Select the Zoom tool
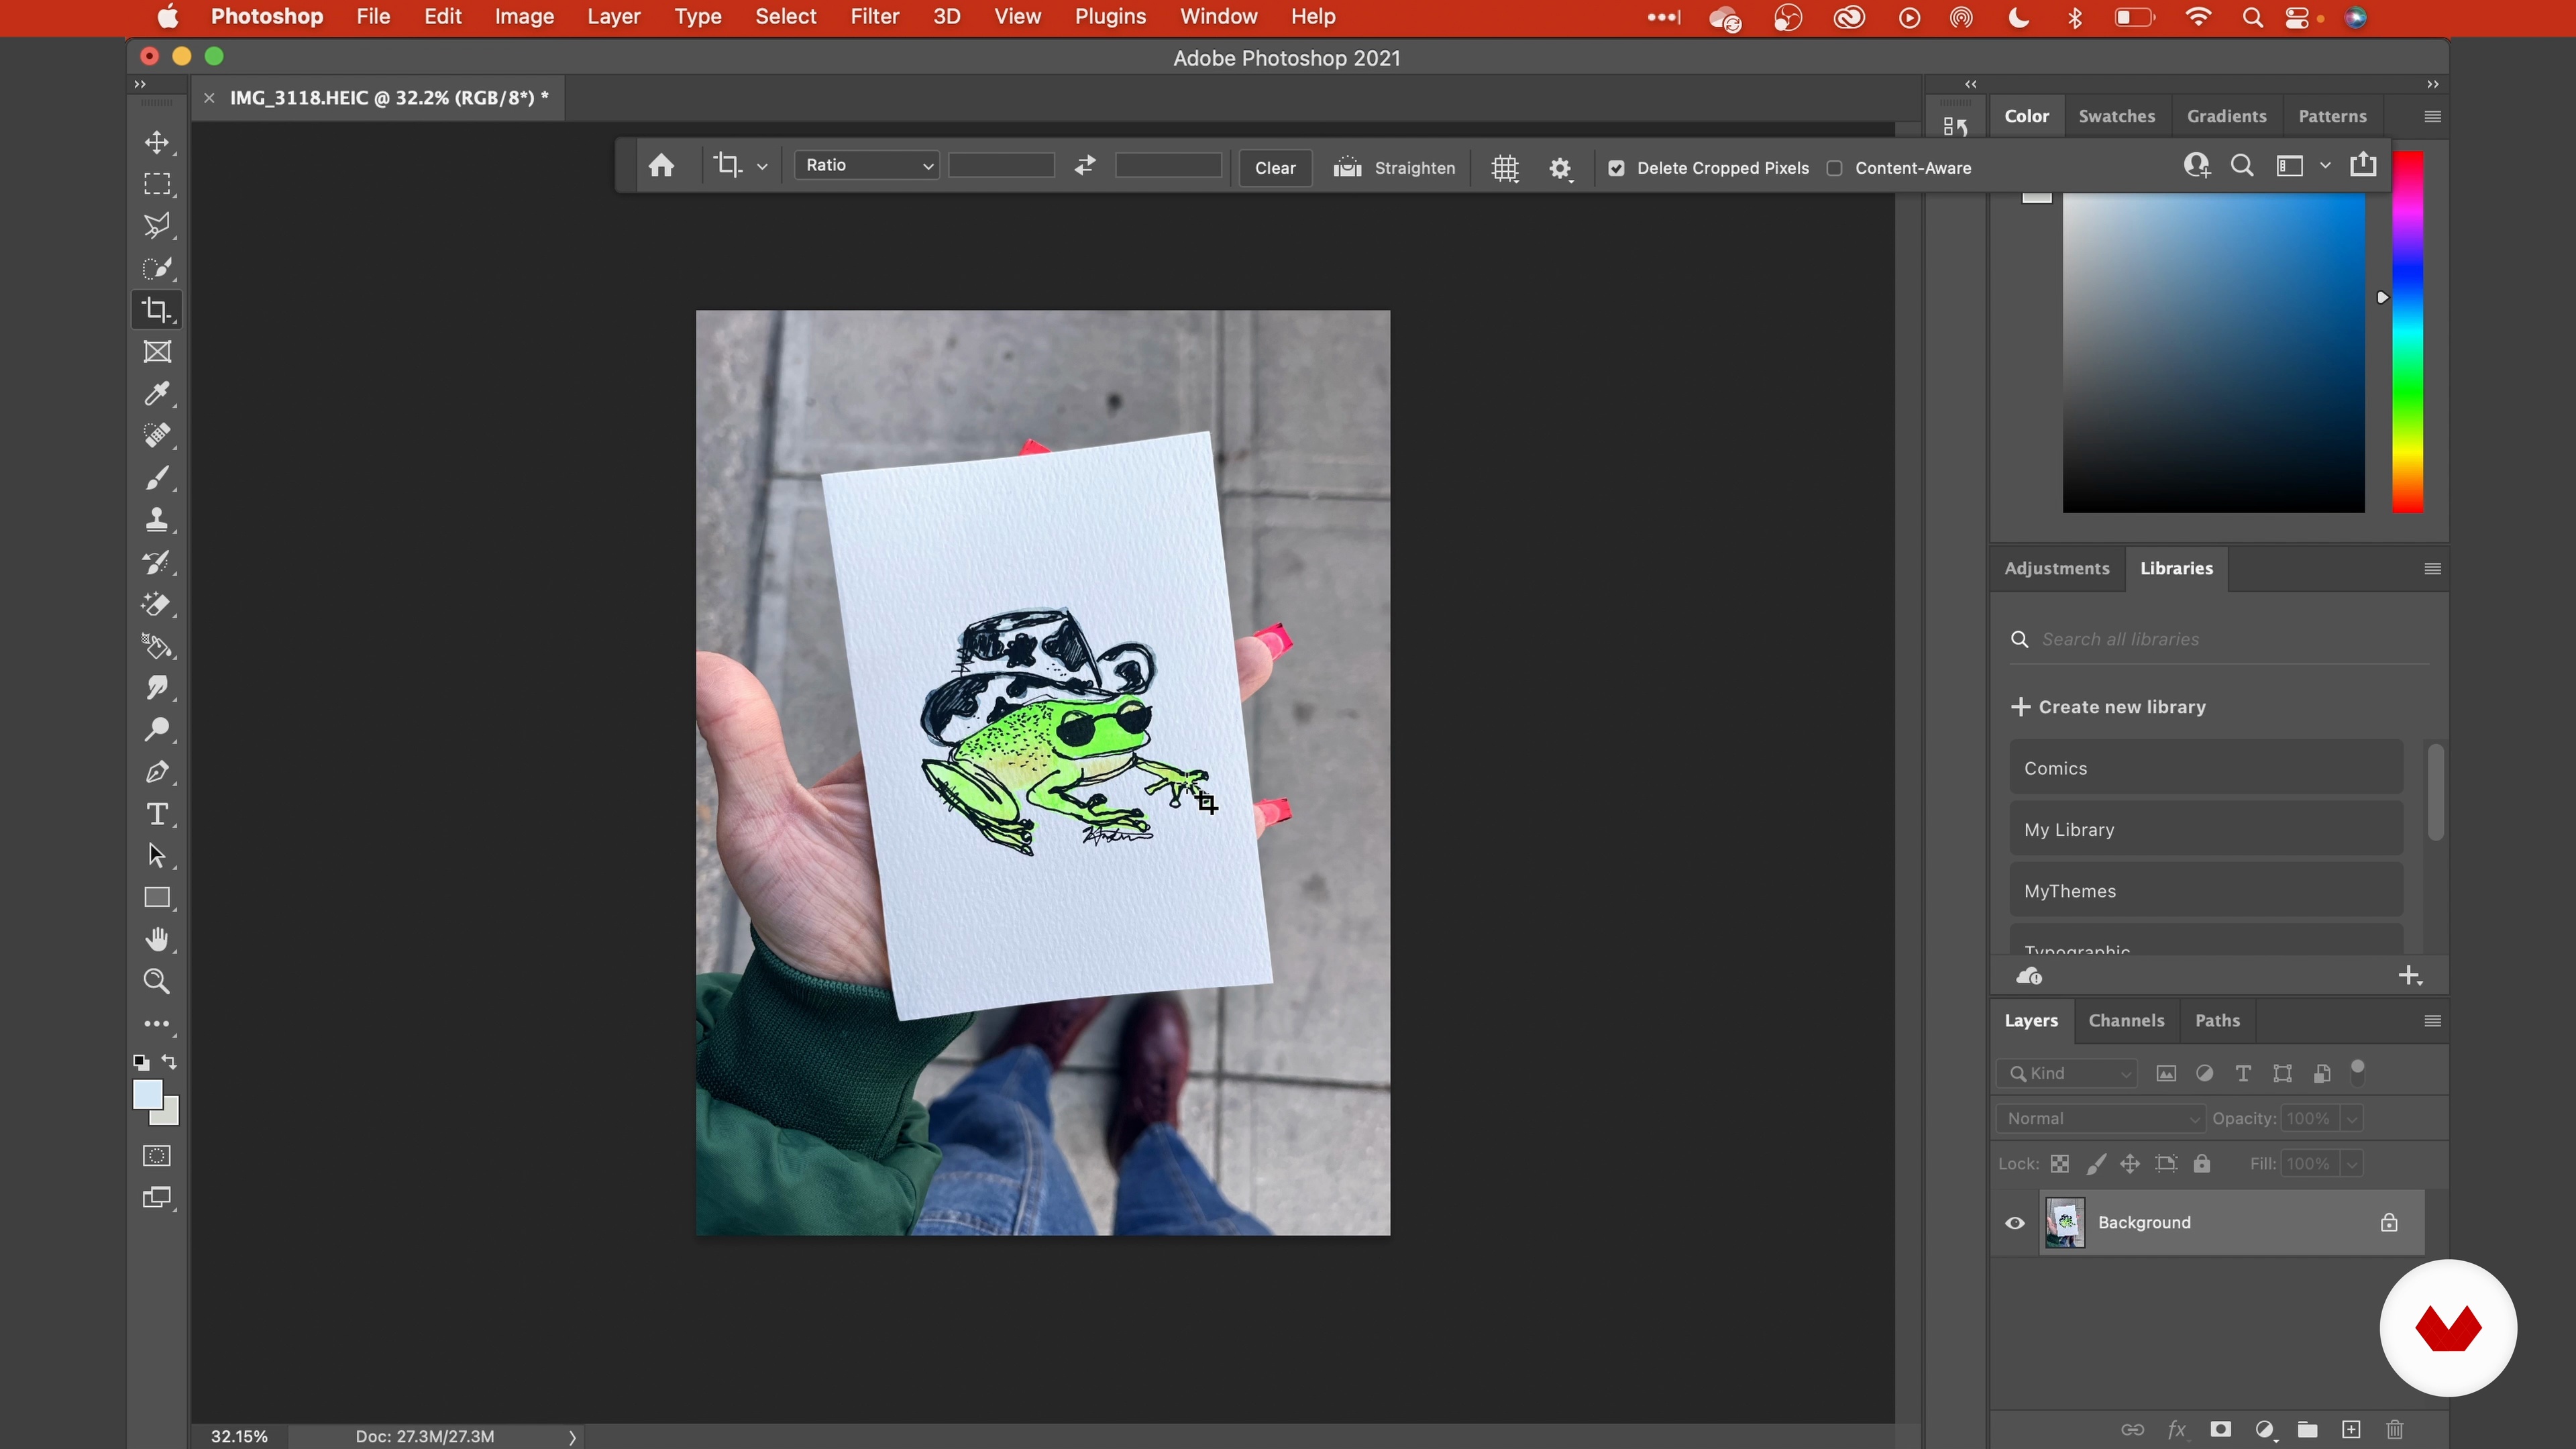 point(157,982)
